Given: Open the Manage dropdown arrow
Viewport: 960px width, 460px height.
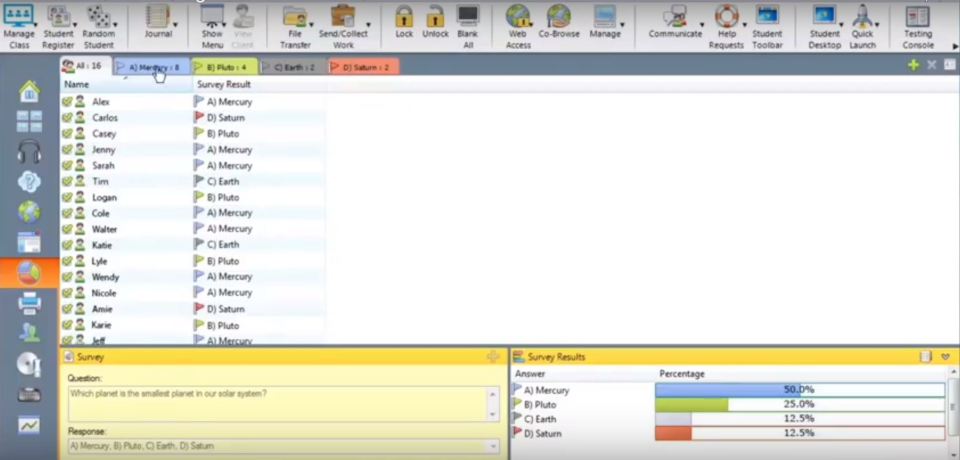Looking at the screenshot, I should click(622, 25).
